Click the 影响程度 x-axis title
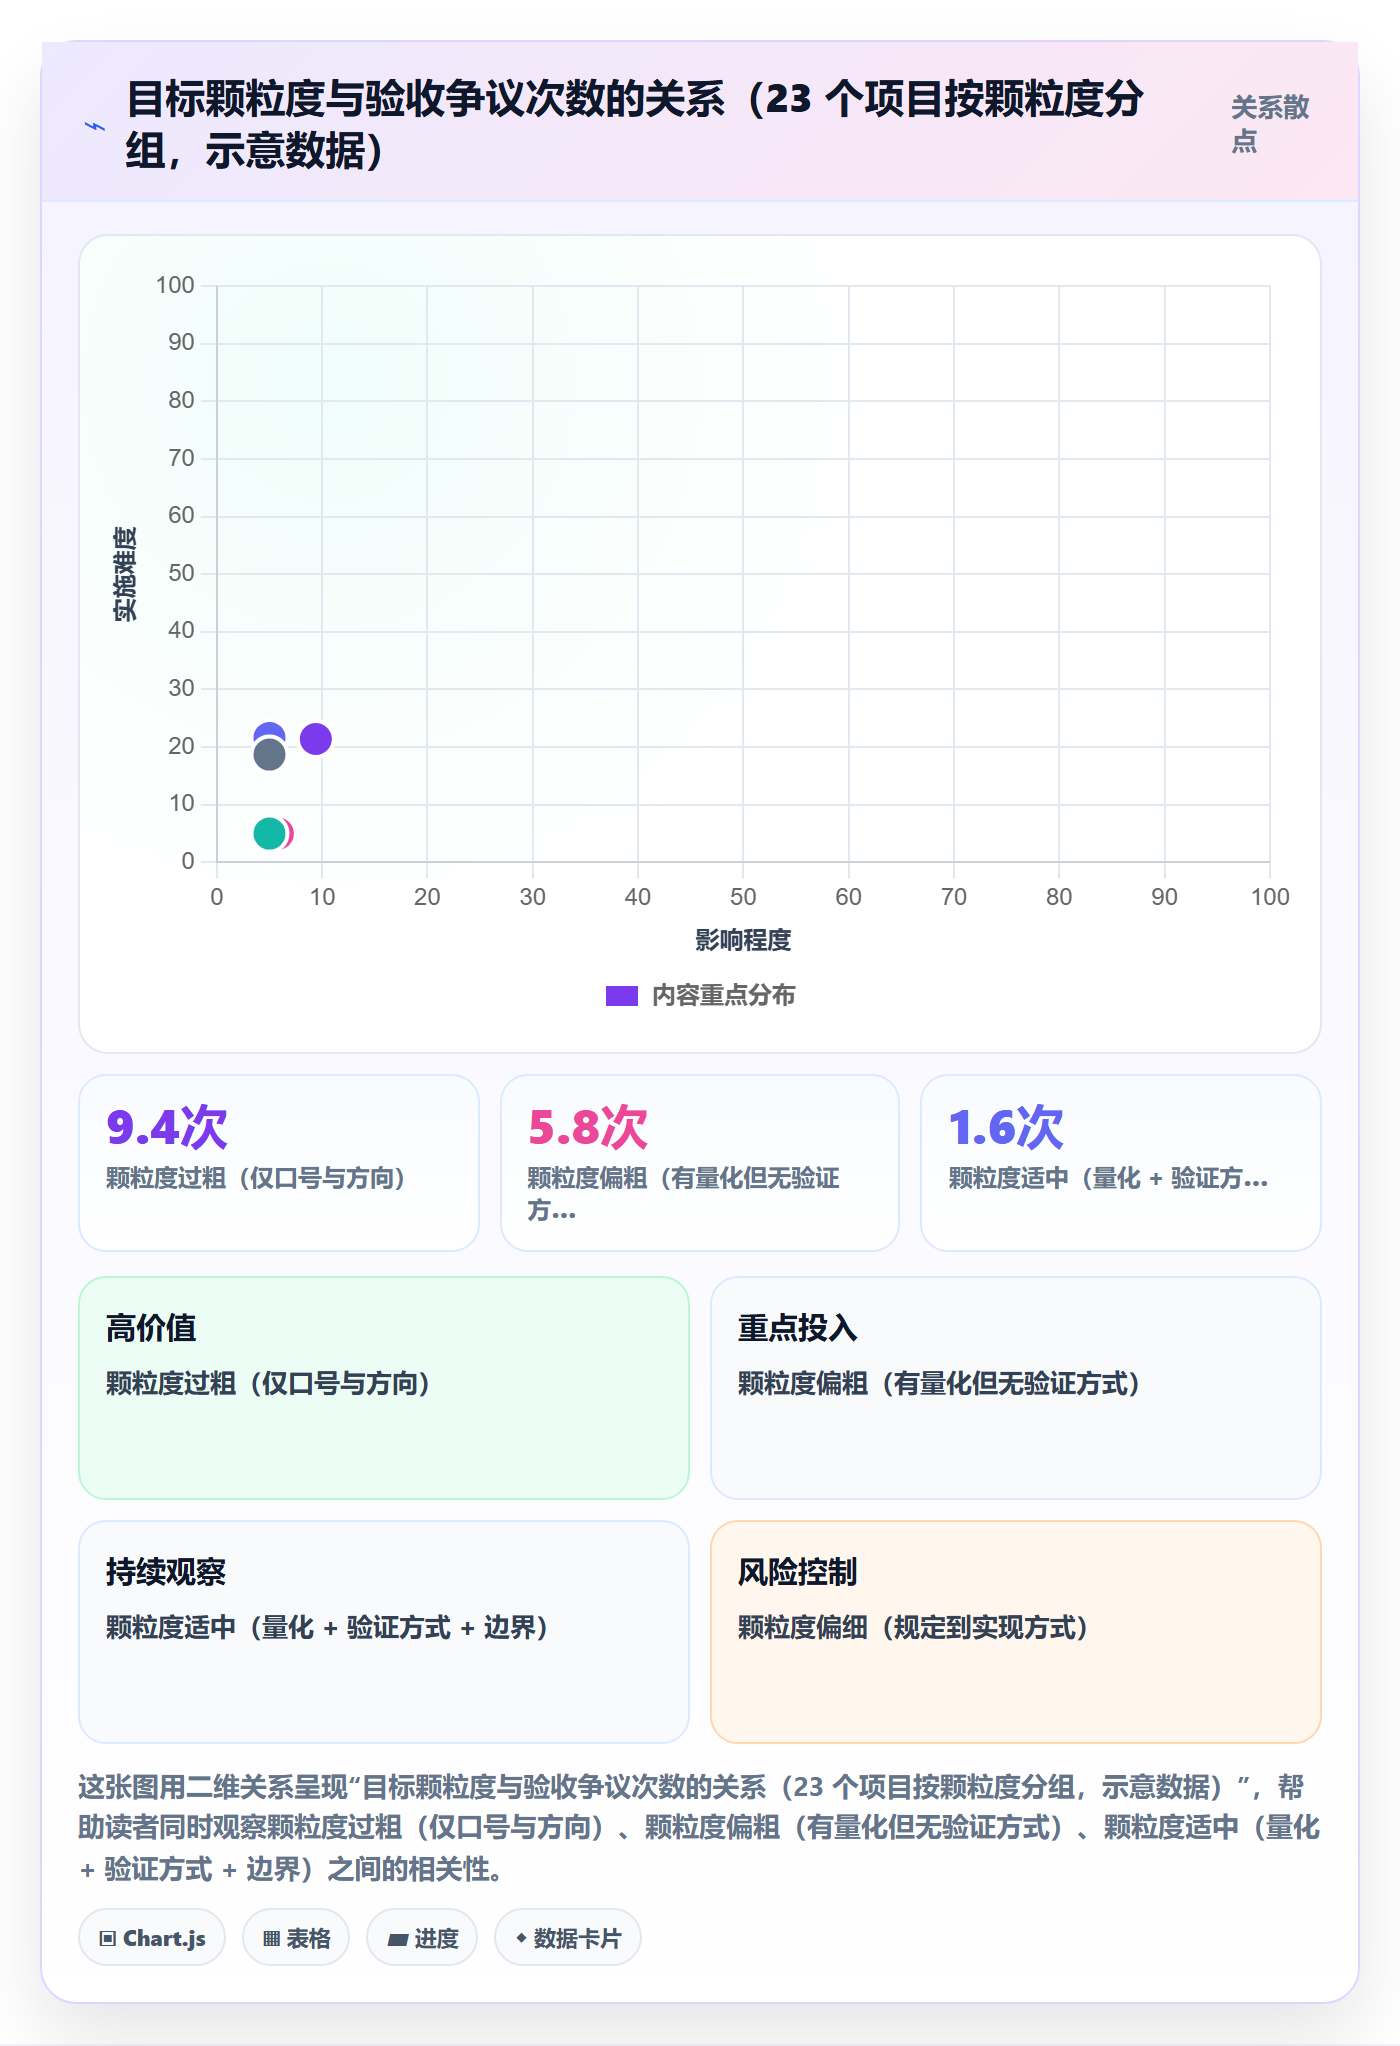Image resolution: width=1400 pixels, height=2046 pixels. click(743, 940)
